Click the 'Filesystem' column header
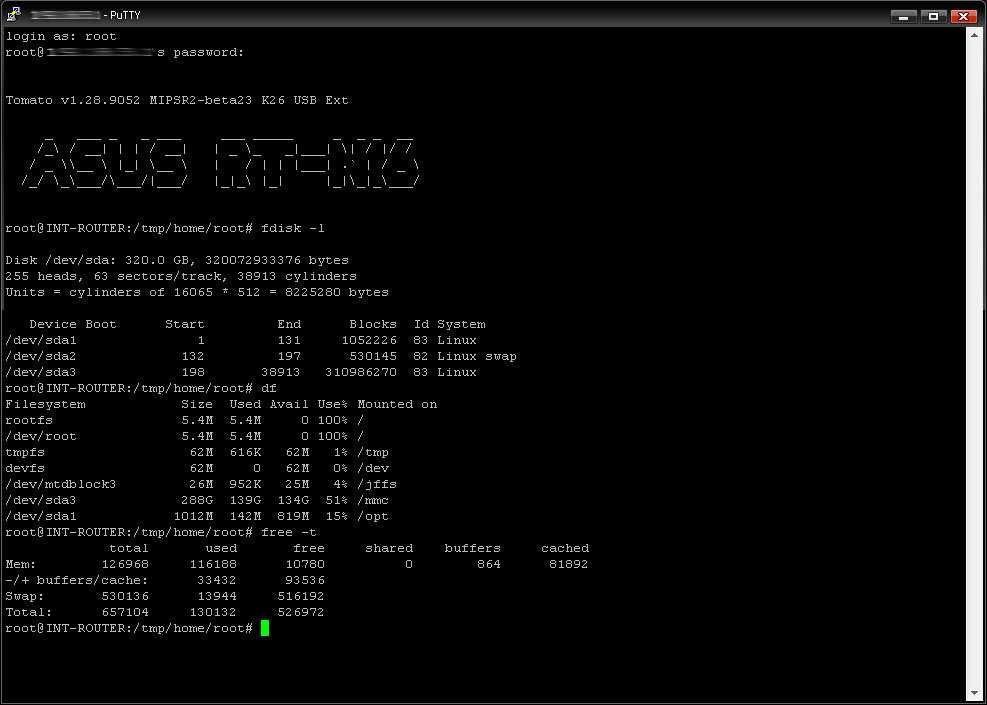 45,405
